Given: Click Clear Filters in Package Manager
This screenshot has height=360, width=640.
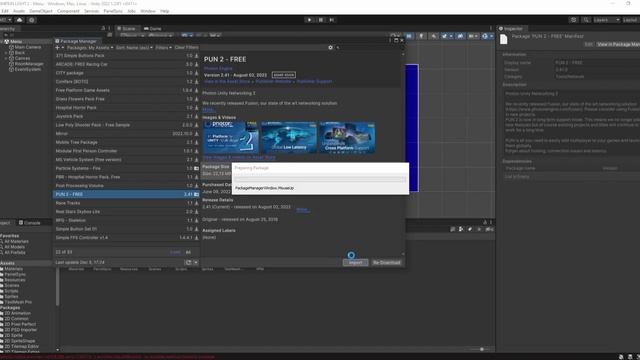Looking at the screenshot, I should click(x=187, y=47).
